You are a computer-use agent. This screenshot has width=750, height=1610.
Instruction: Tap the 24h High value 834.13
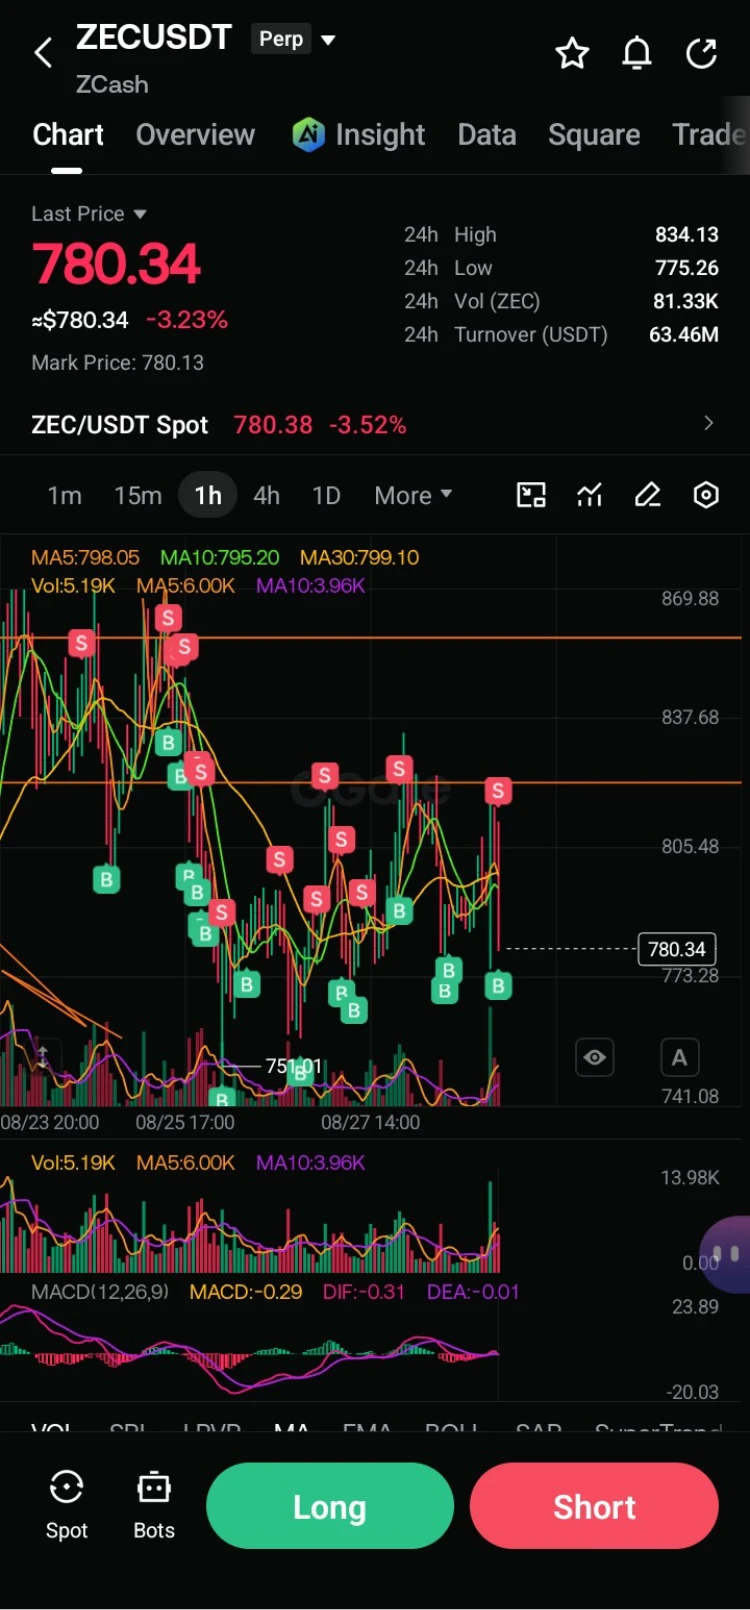point(686,235)
